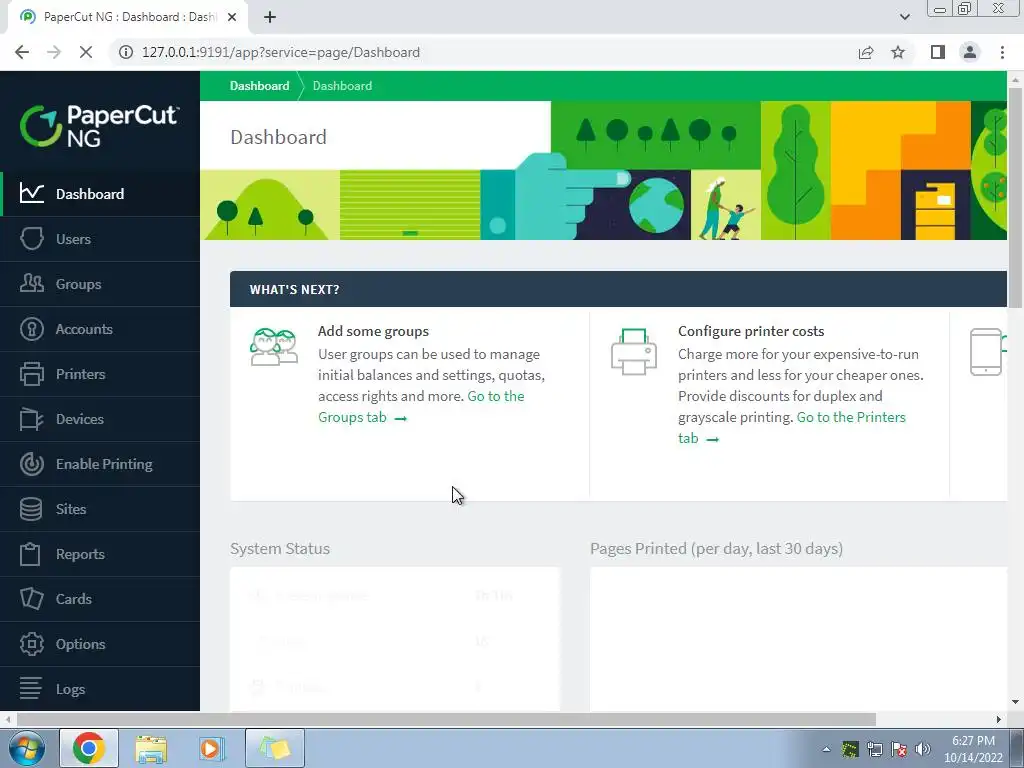Open the tab search dropdown chevron
The width and height of the screenshot is (1024, 768).
(904, 17)
